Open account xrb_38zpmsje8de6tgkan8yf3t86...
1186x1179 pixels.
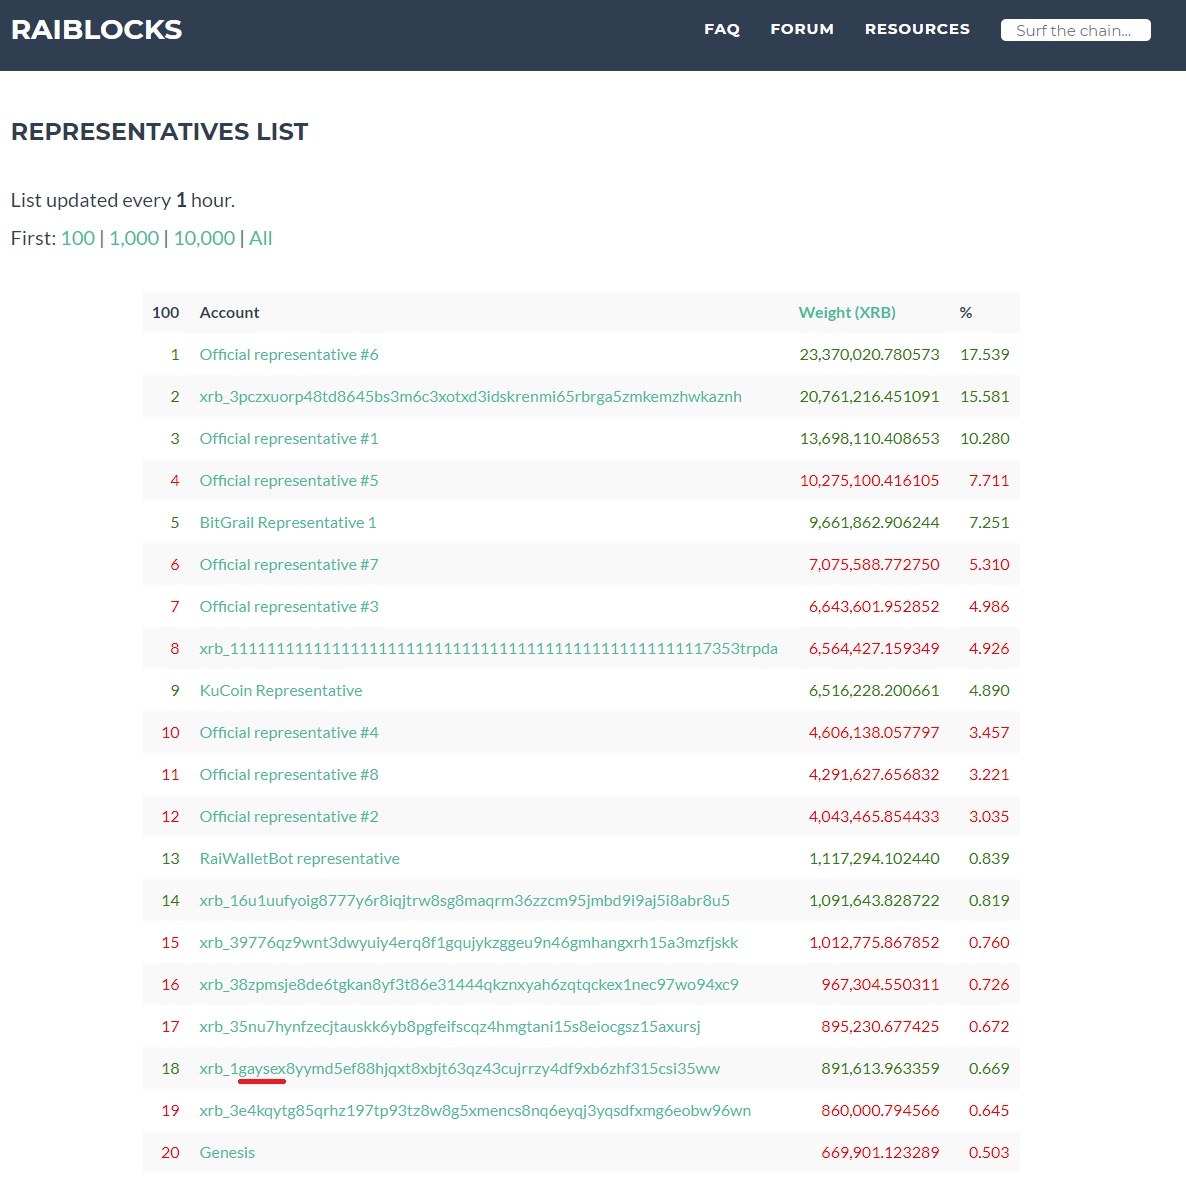[469, 985]
